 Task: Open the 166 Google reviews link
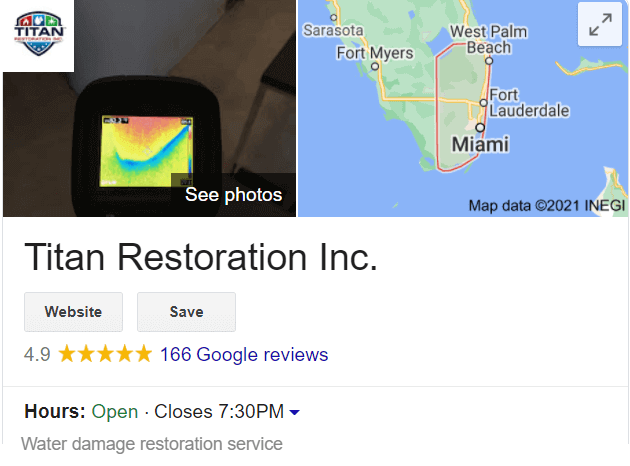[244, 355]
